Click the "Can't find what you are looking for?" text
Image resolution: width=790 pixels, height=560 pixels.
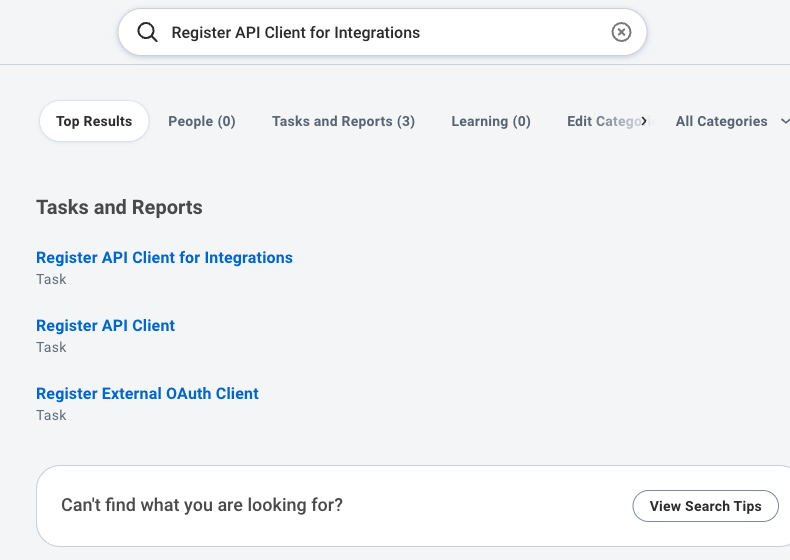202,505
